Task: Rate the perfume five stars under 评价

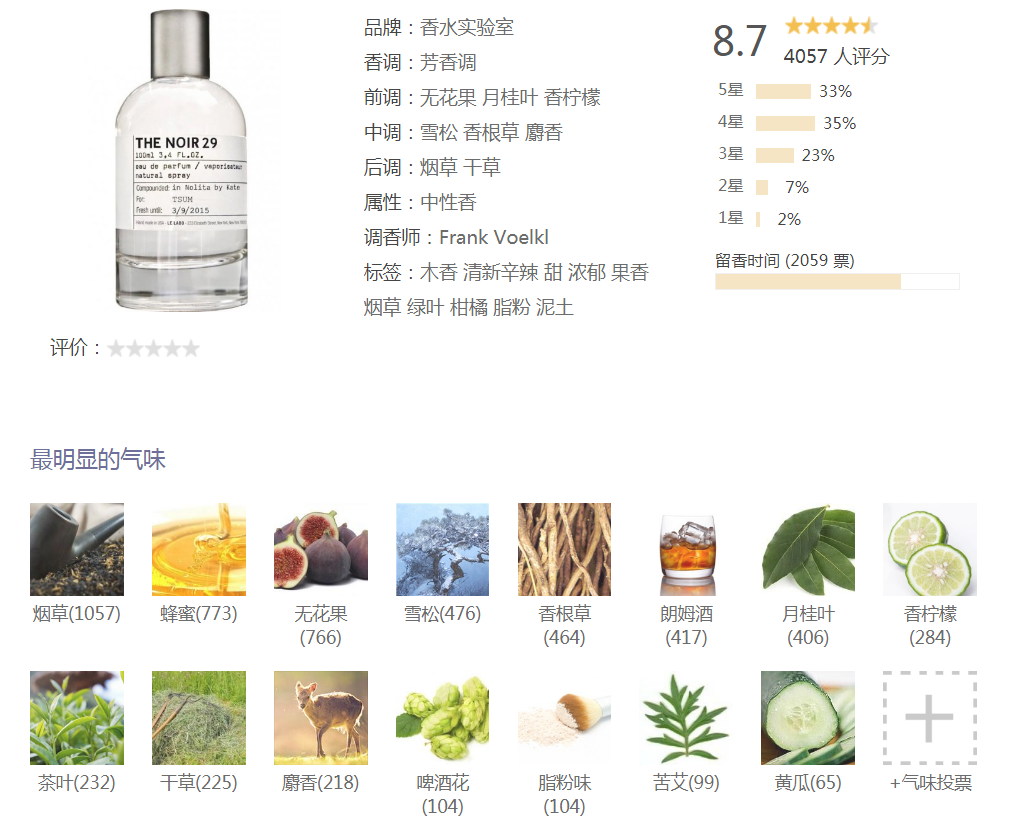Action: 191,349
